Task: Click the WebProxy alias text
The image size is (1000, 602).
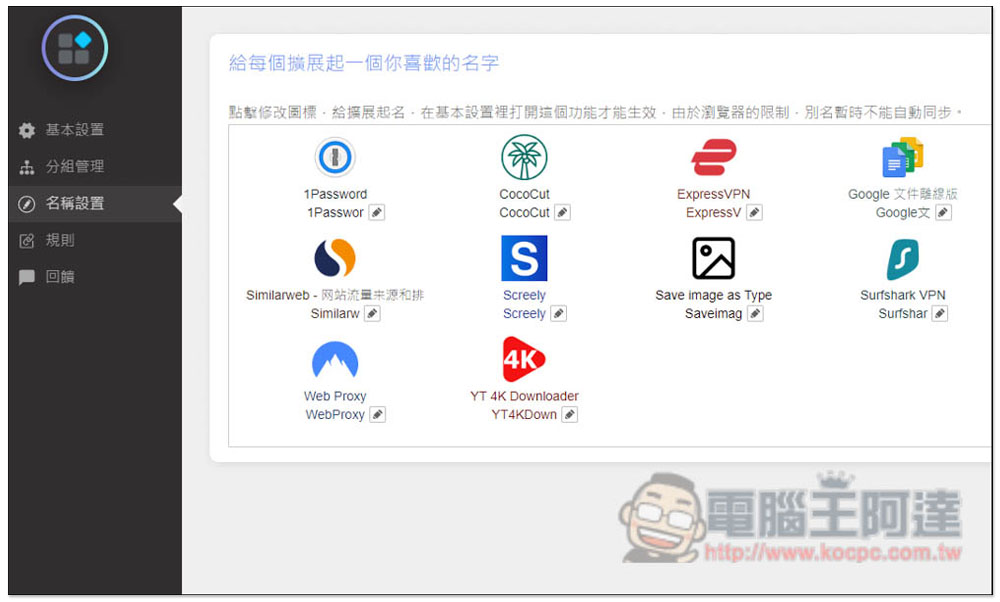Action: tap(335, 415)
